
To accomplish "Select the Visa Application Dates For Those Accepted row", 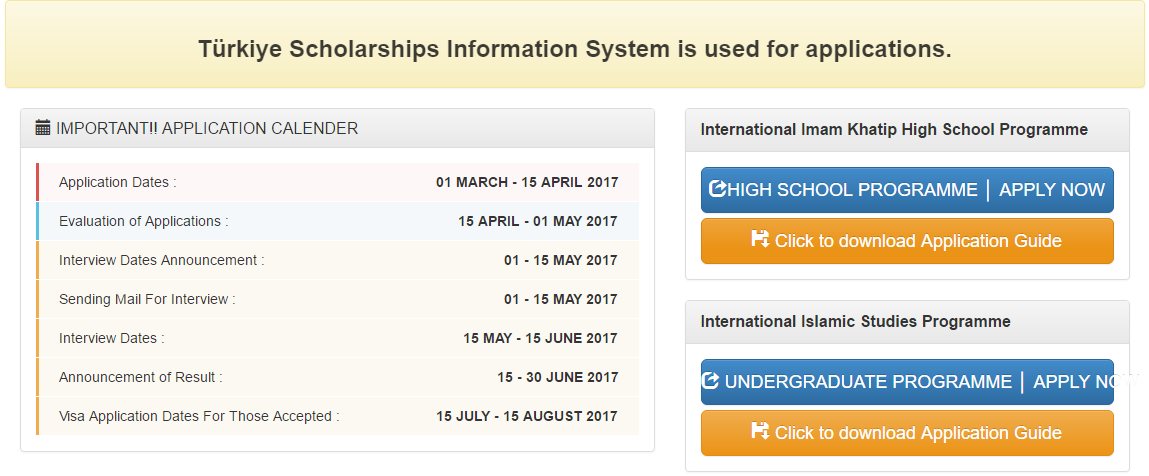I will pyautogui.click(x=337, y=416).
